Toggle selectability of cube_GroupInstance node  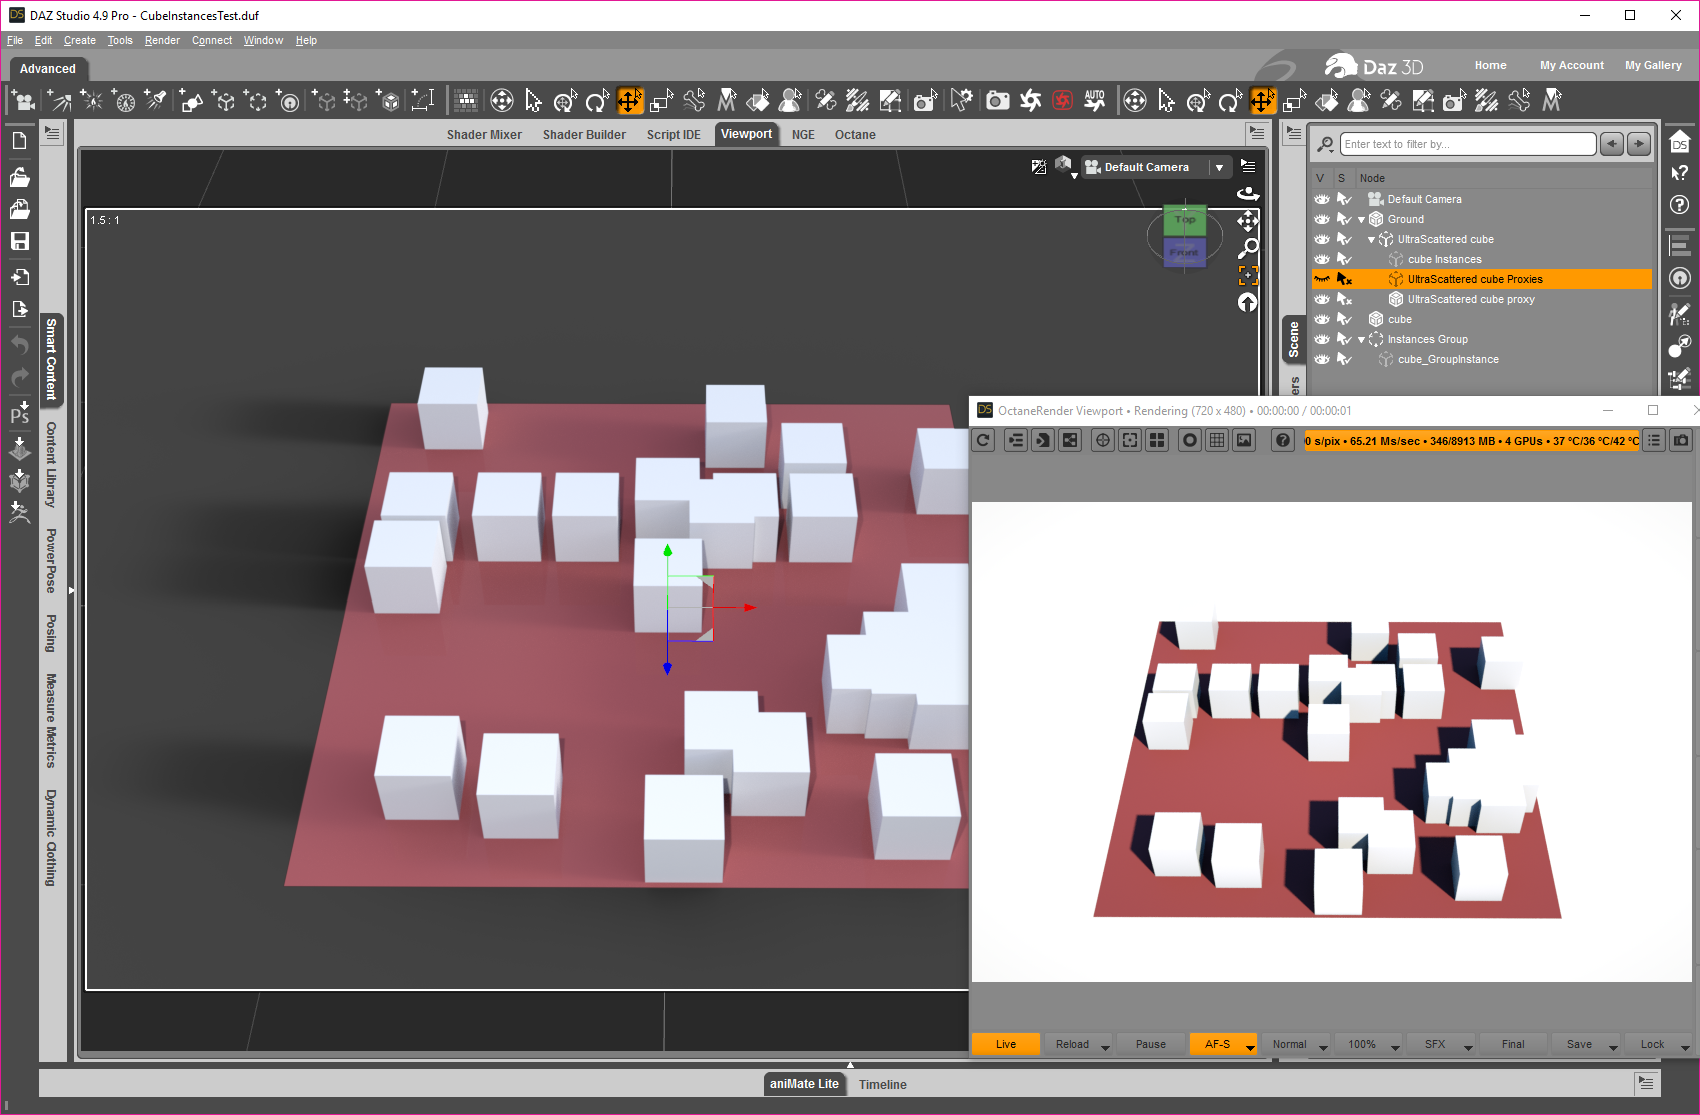[1344, 359]
